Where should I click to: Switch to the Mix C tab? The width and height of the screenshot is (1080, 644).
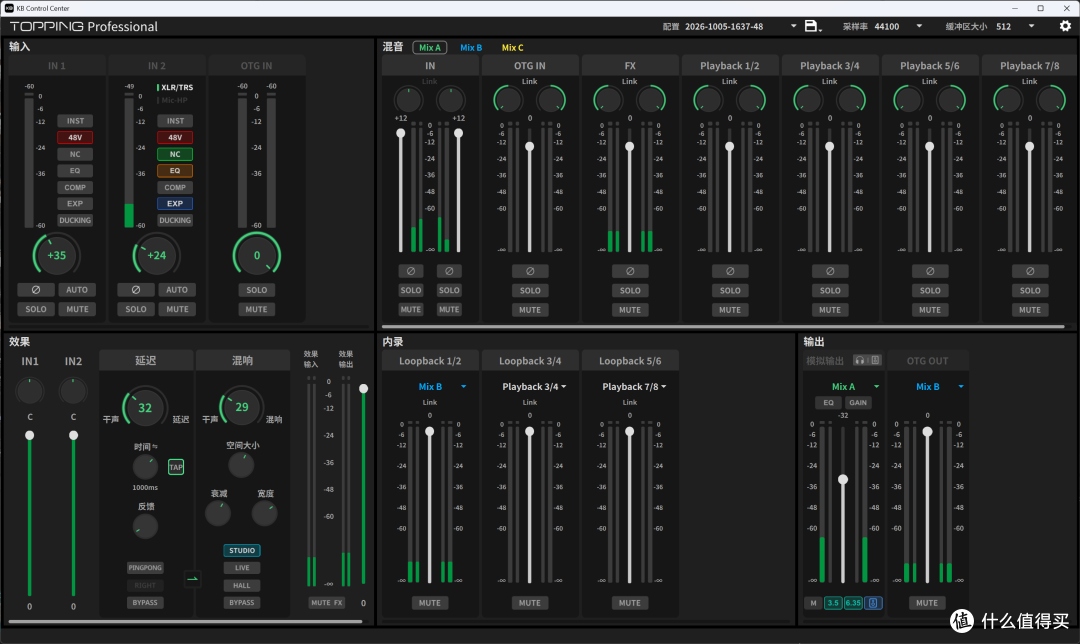(x=512, y=48)
